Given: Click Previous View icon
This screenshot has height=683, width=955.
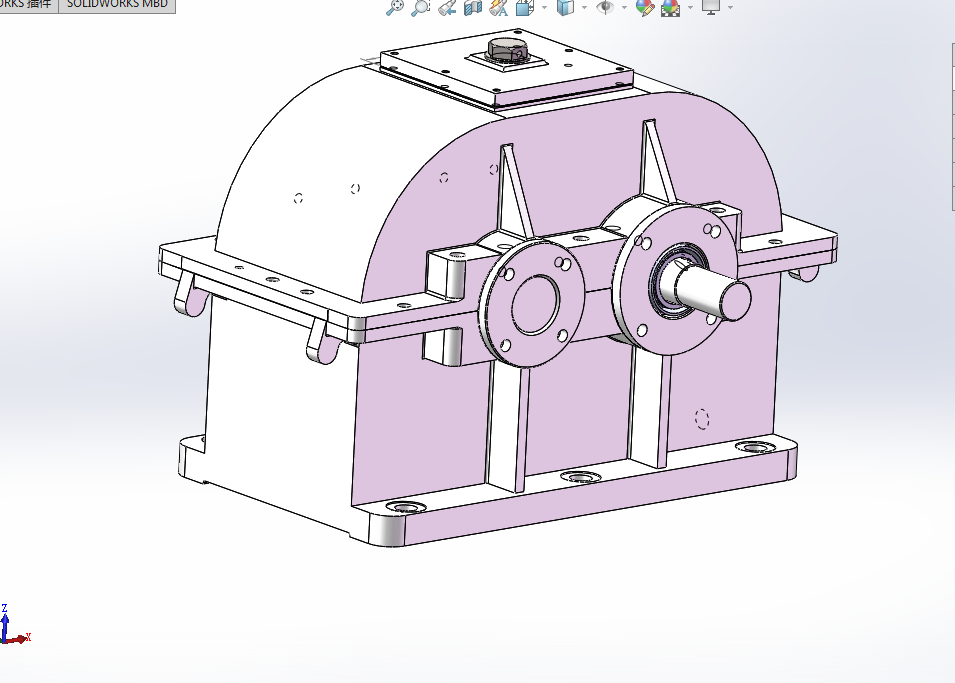Looking at the screenshot, I should 447,7.
